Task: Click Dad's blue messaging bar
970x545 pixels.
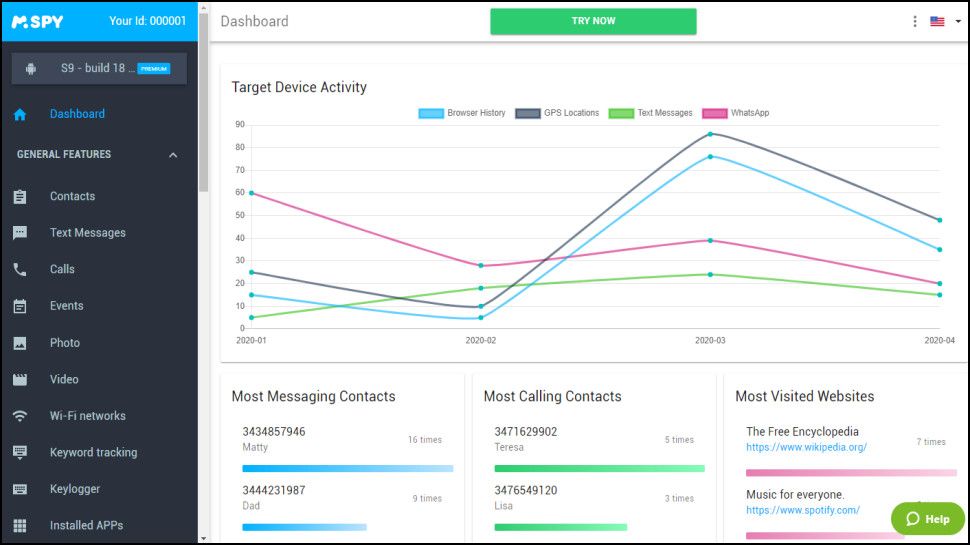Action: click(304, 528)
